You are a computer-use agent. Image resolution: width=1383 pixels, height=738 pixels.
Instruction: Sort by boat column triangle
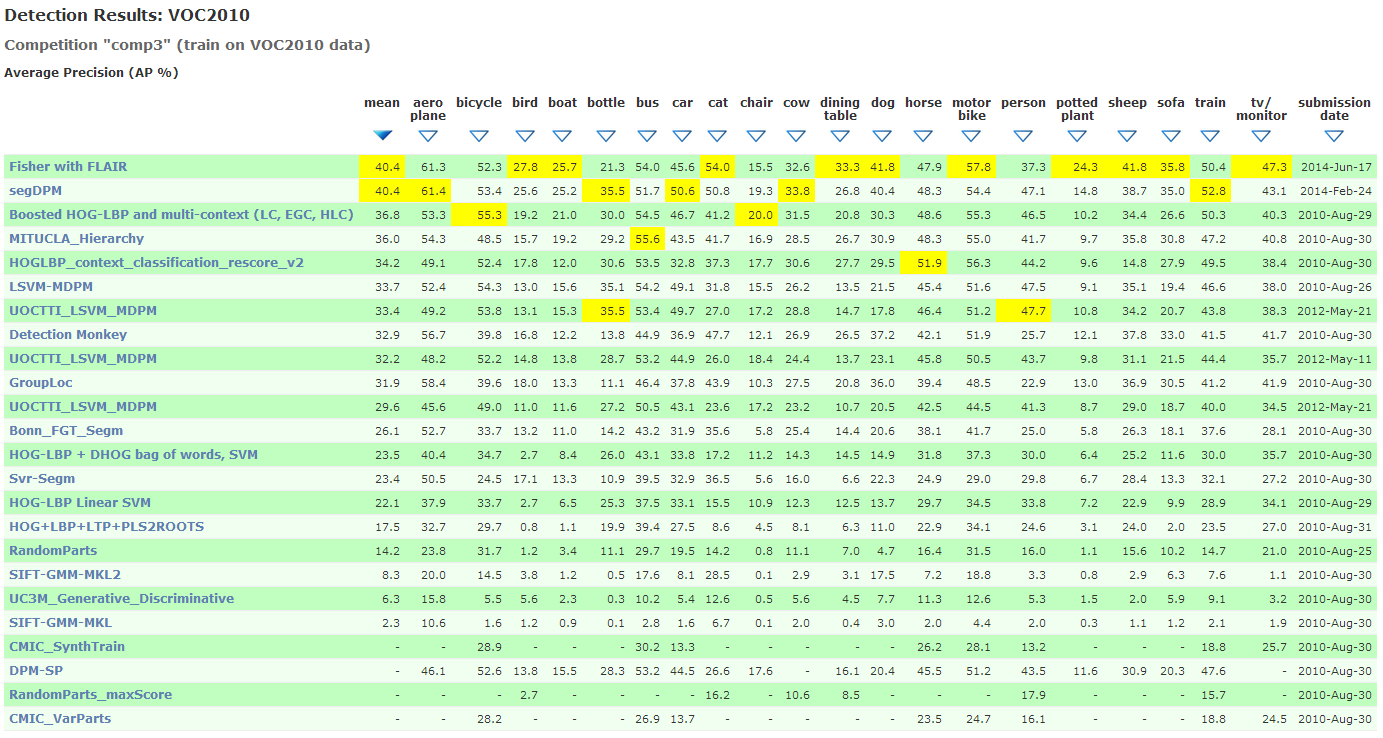(x=562, y=136)
